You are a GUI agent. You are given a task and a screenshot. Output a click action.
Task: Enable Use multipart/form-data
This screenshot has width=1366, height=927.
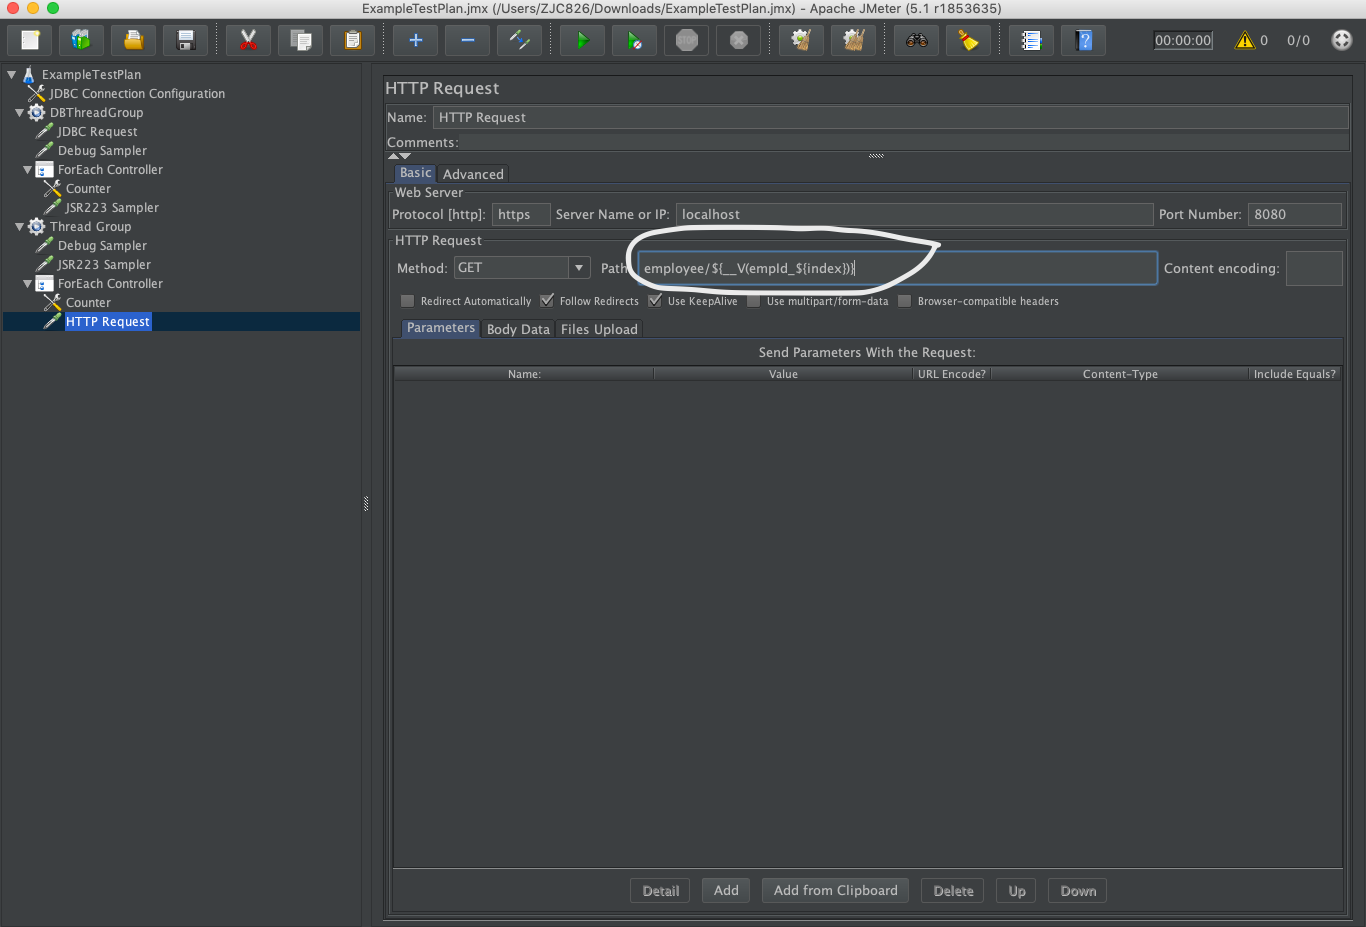coord(754,301)
